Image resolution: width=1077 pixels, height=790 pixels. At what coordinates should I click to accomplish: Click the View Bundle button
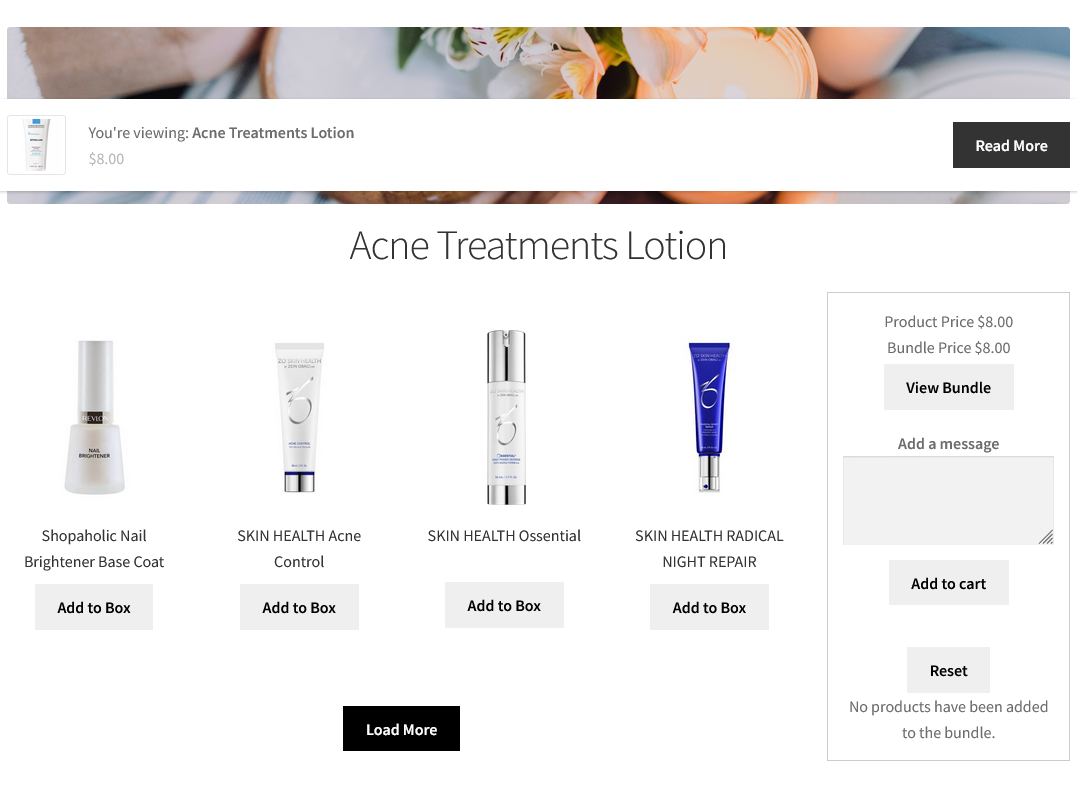[948, 387]
